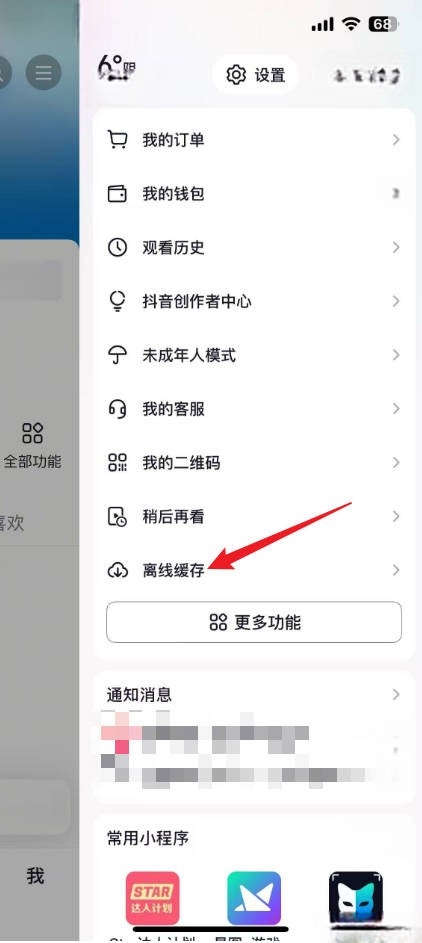Viewport: 422px width, 943px height.
Task: Select the 观看历史 menu entry
Action: 254,247
